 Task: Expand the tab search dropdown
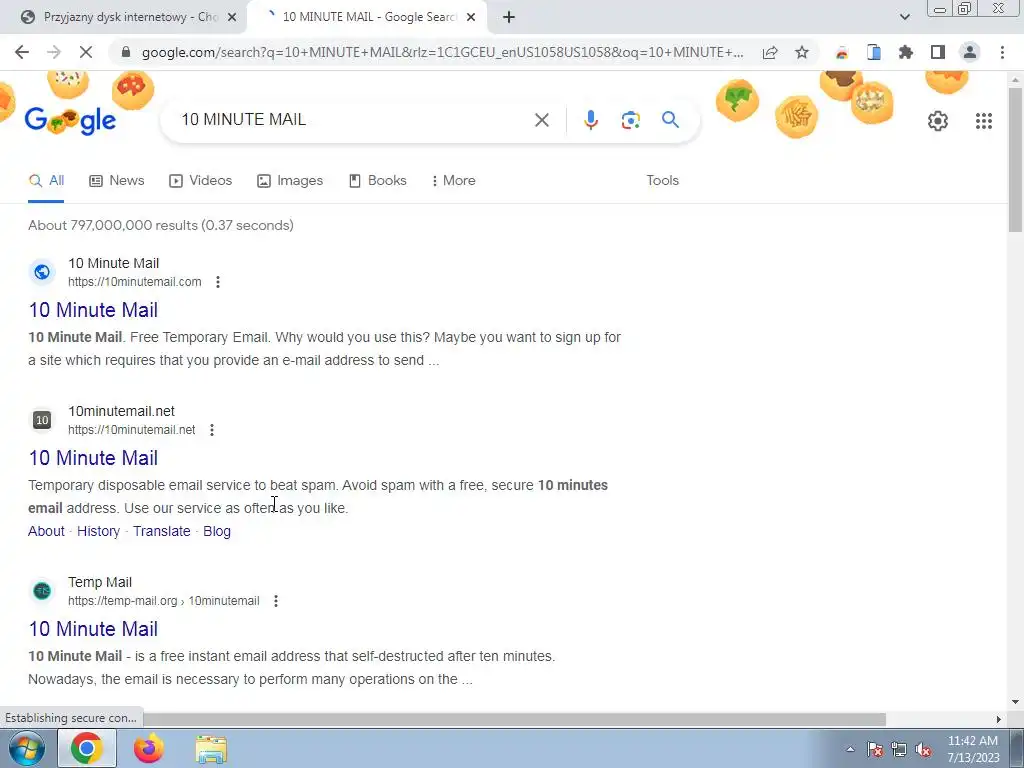904,18
